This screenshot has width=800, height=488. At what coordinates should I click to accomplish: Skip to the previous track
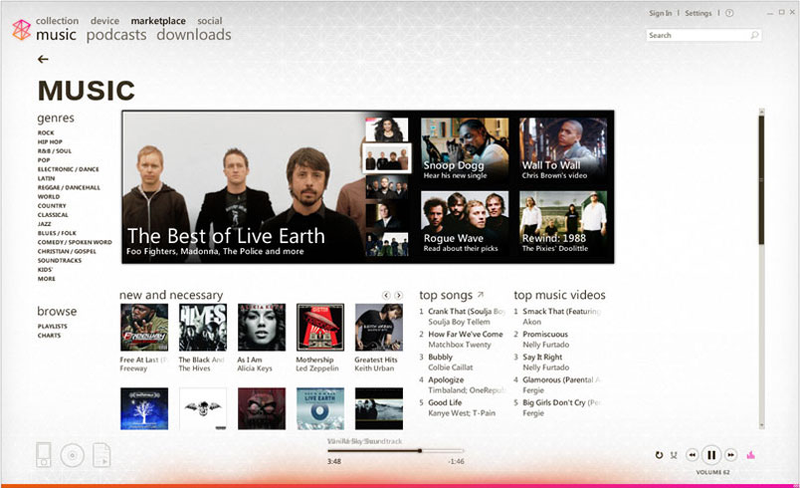click(x=692, y=455)
